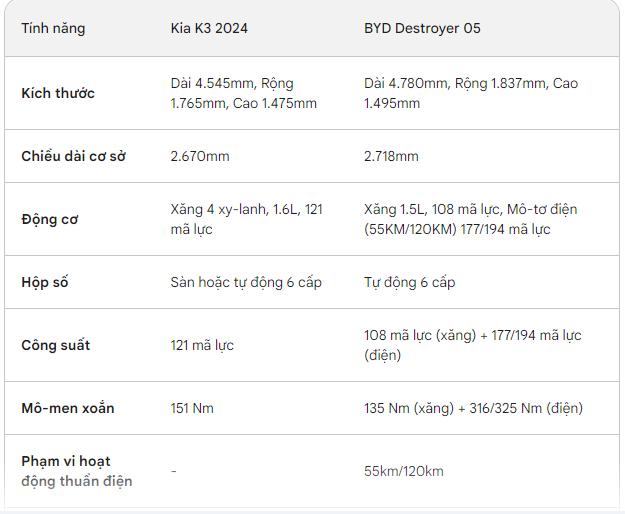
Task: Click the 'Kích thước' row label
Action: (x=58, y=93)
